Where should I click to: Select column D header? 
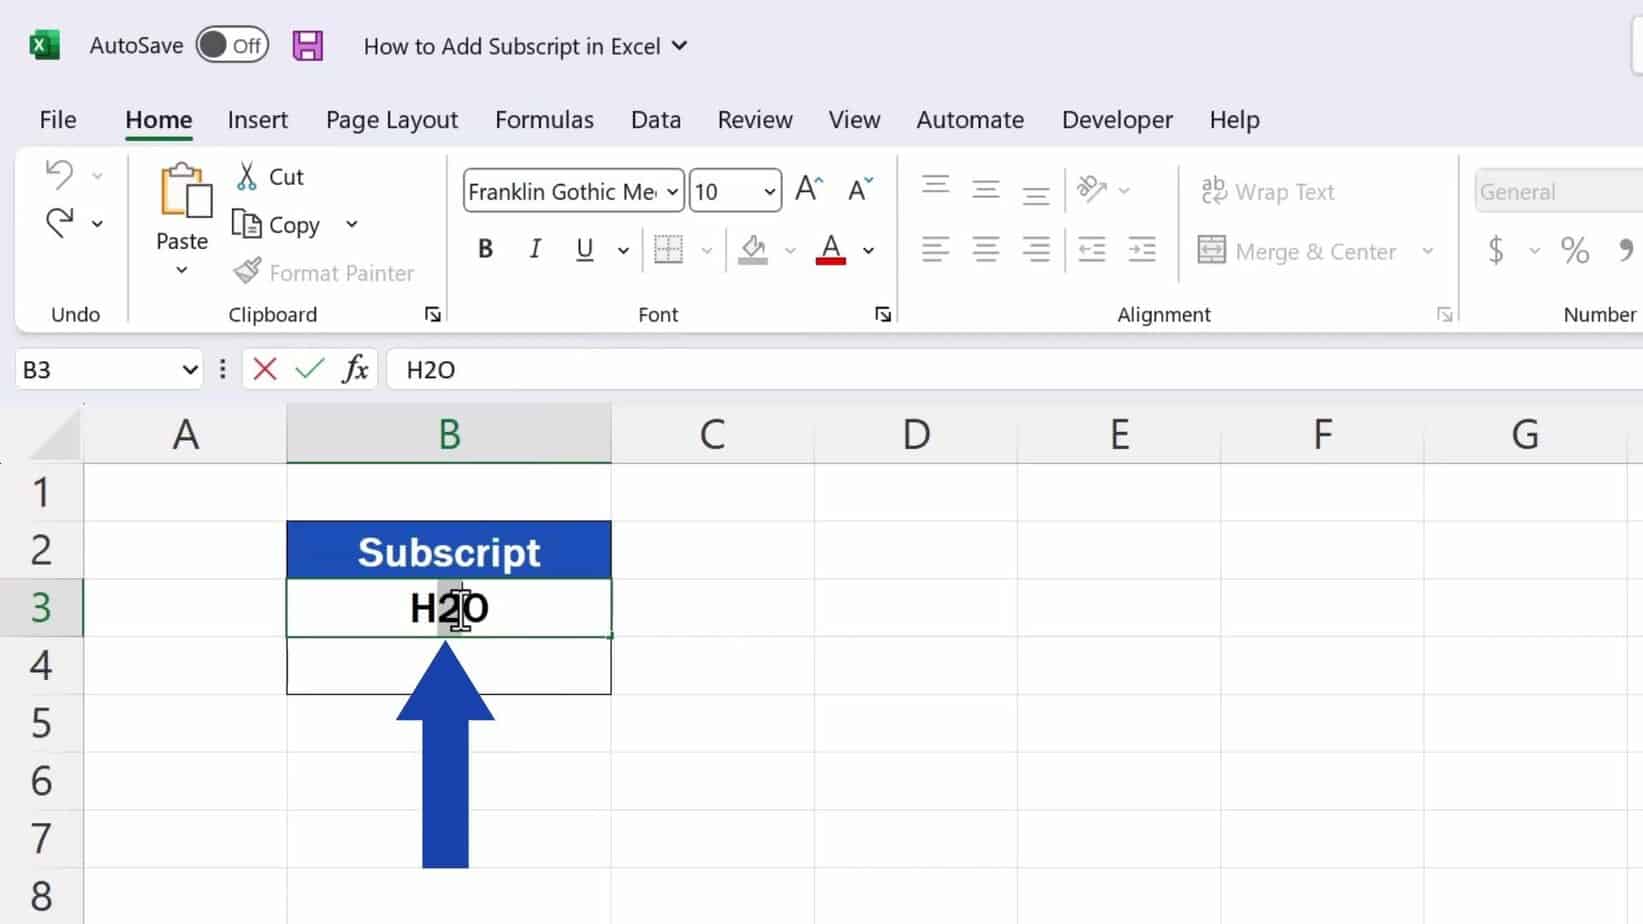[x=915, y=435]
